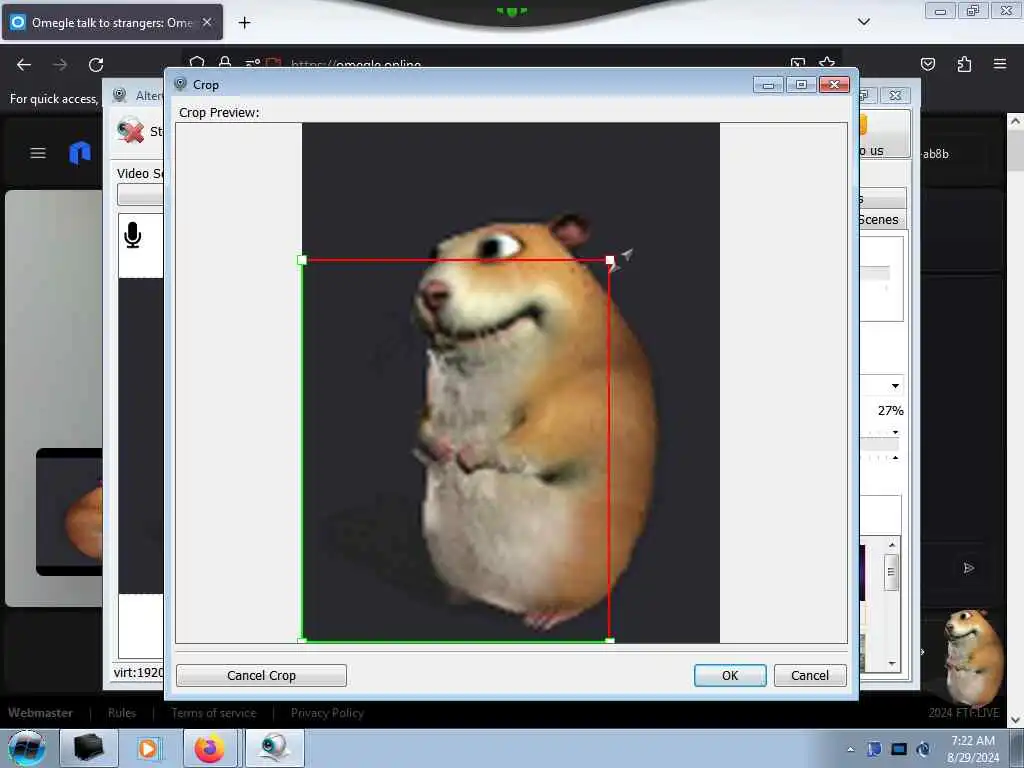This screenshot has height=768, width=1024.
Task: Click the top-right crop handle
Action: (610, 260)
